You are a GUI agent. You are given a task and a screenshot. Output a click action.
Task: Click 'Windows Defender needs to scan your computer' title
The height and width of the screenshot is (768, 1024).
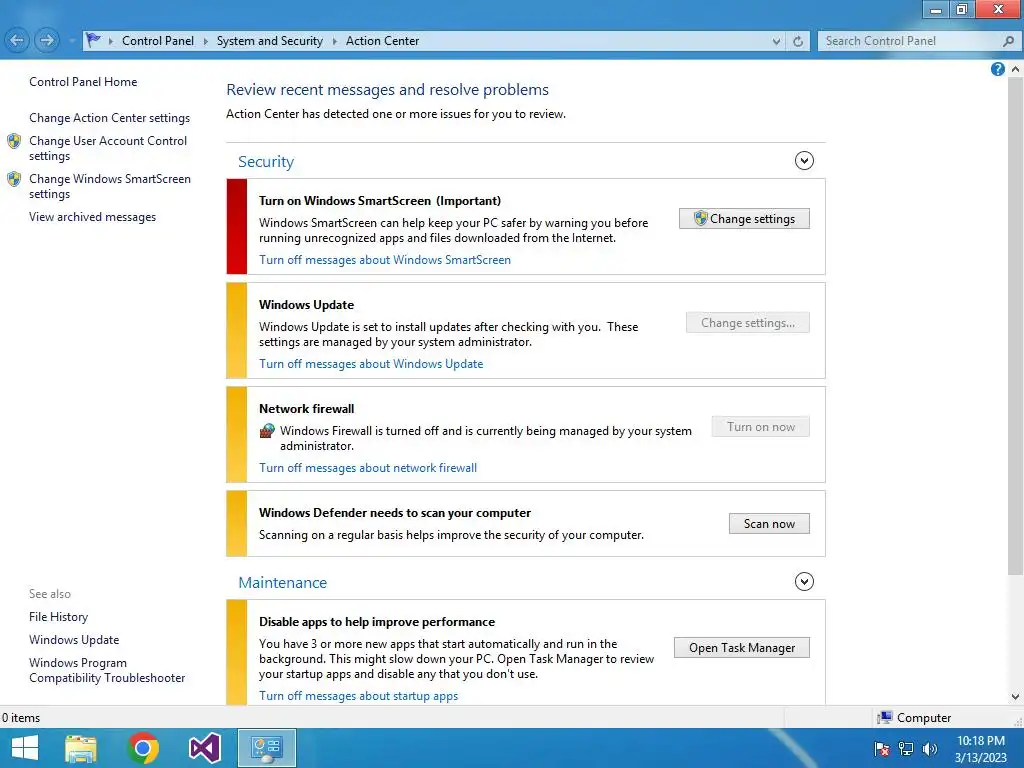[394, 513]
